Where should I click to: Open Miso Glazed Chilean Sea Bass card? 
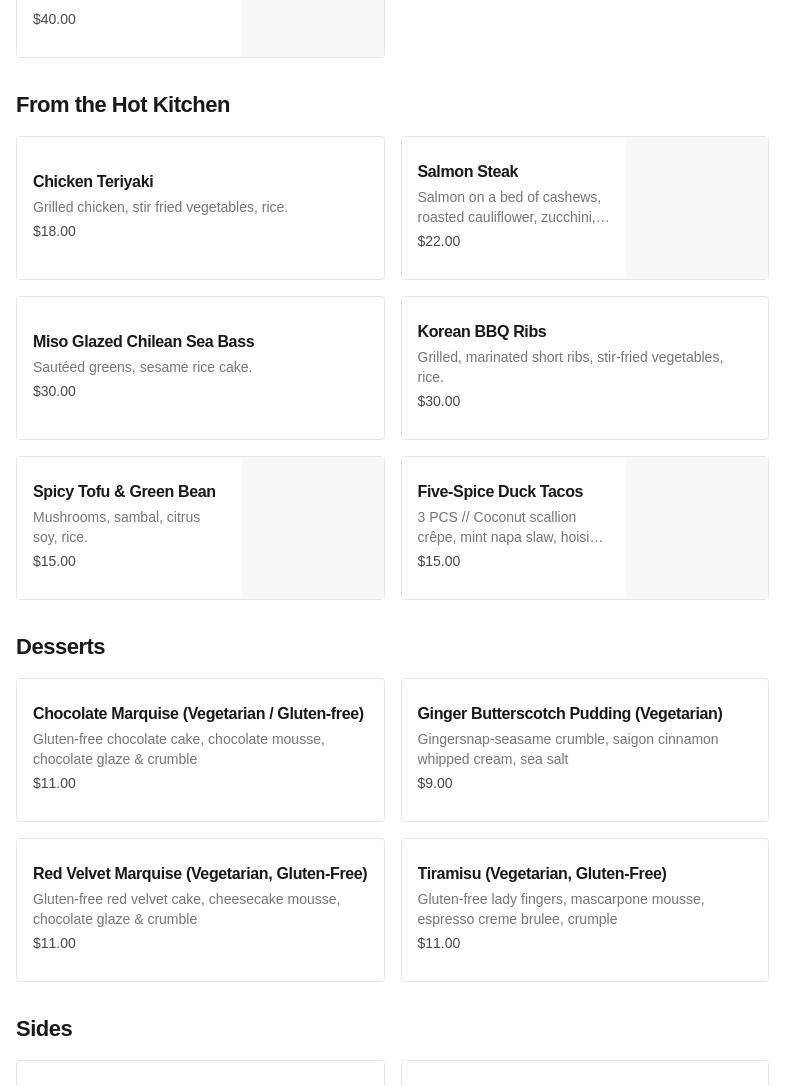(200, 367)
